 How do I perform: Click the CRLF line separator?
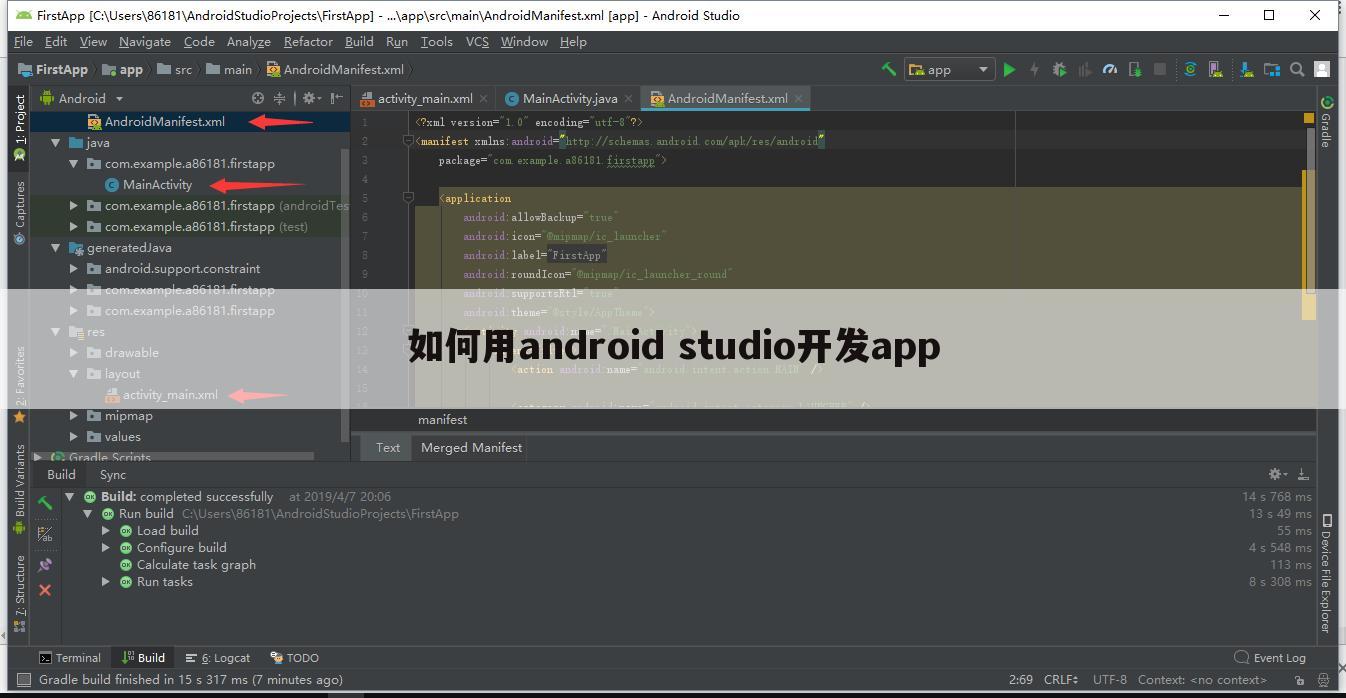(1061, 680)
